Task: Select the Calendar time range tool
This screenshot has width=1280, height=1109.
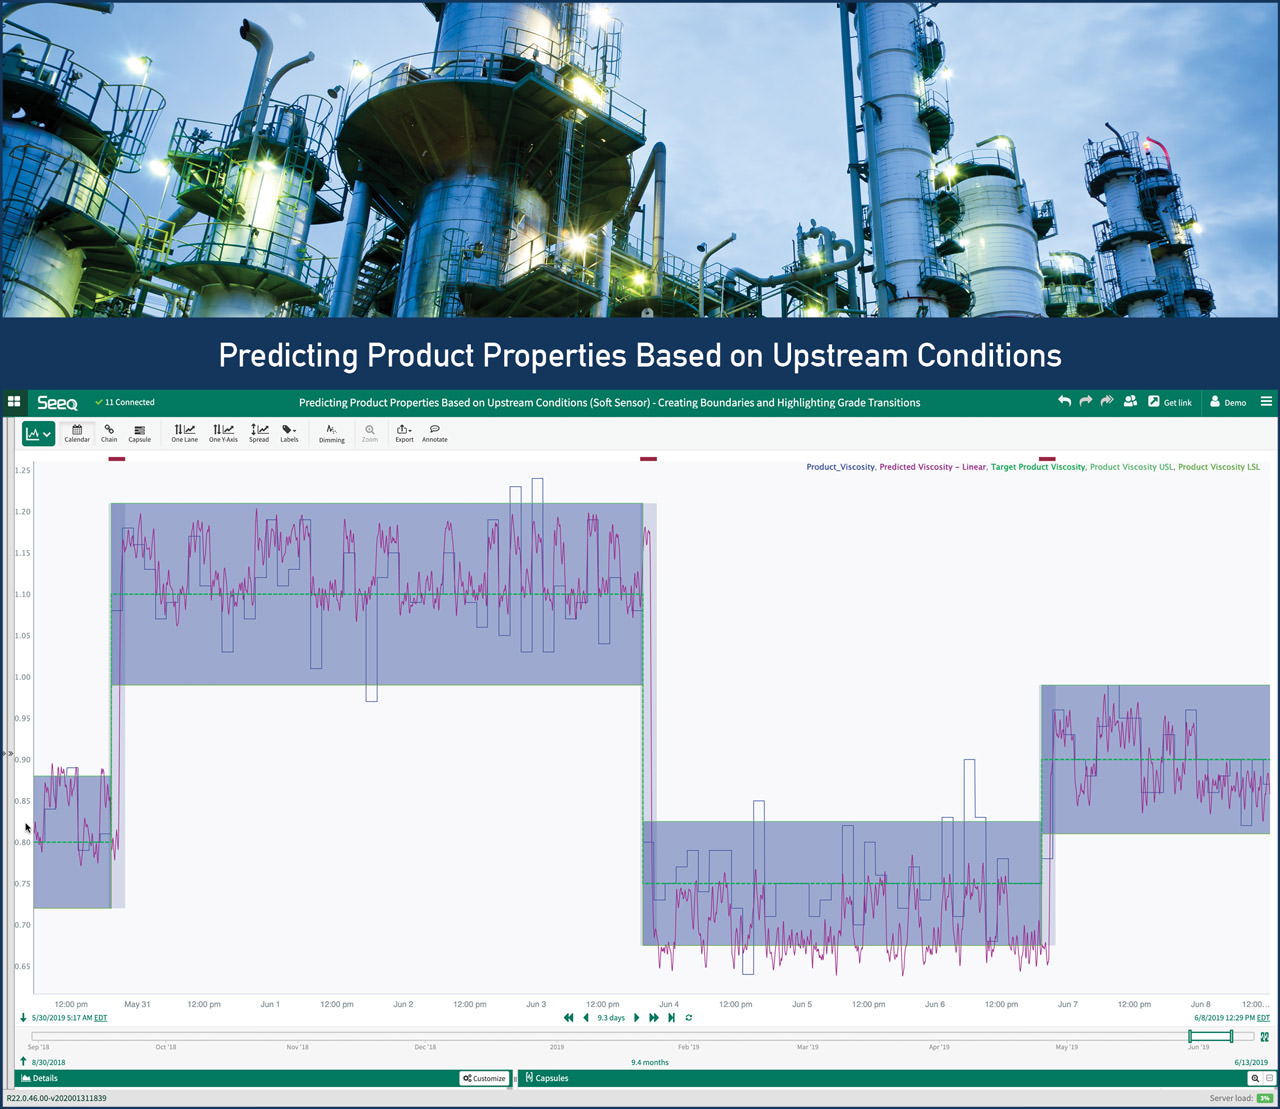Action: (x=77, y=434)
